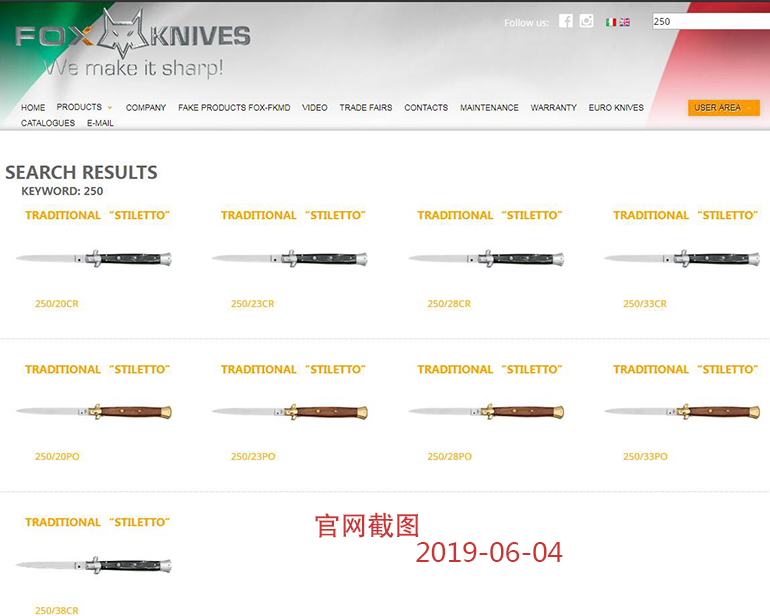The width and height of the screenshot is (770, 616).
Task: Click Traditional Stiletto title above 250/23CR
Action: pyautogui.click(x=293, y=215)
